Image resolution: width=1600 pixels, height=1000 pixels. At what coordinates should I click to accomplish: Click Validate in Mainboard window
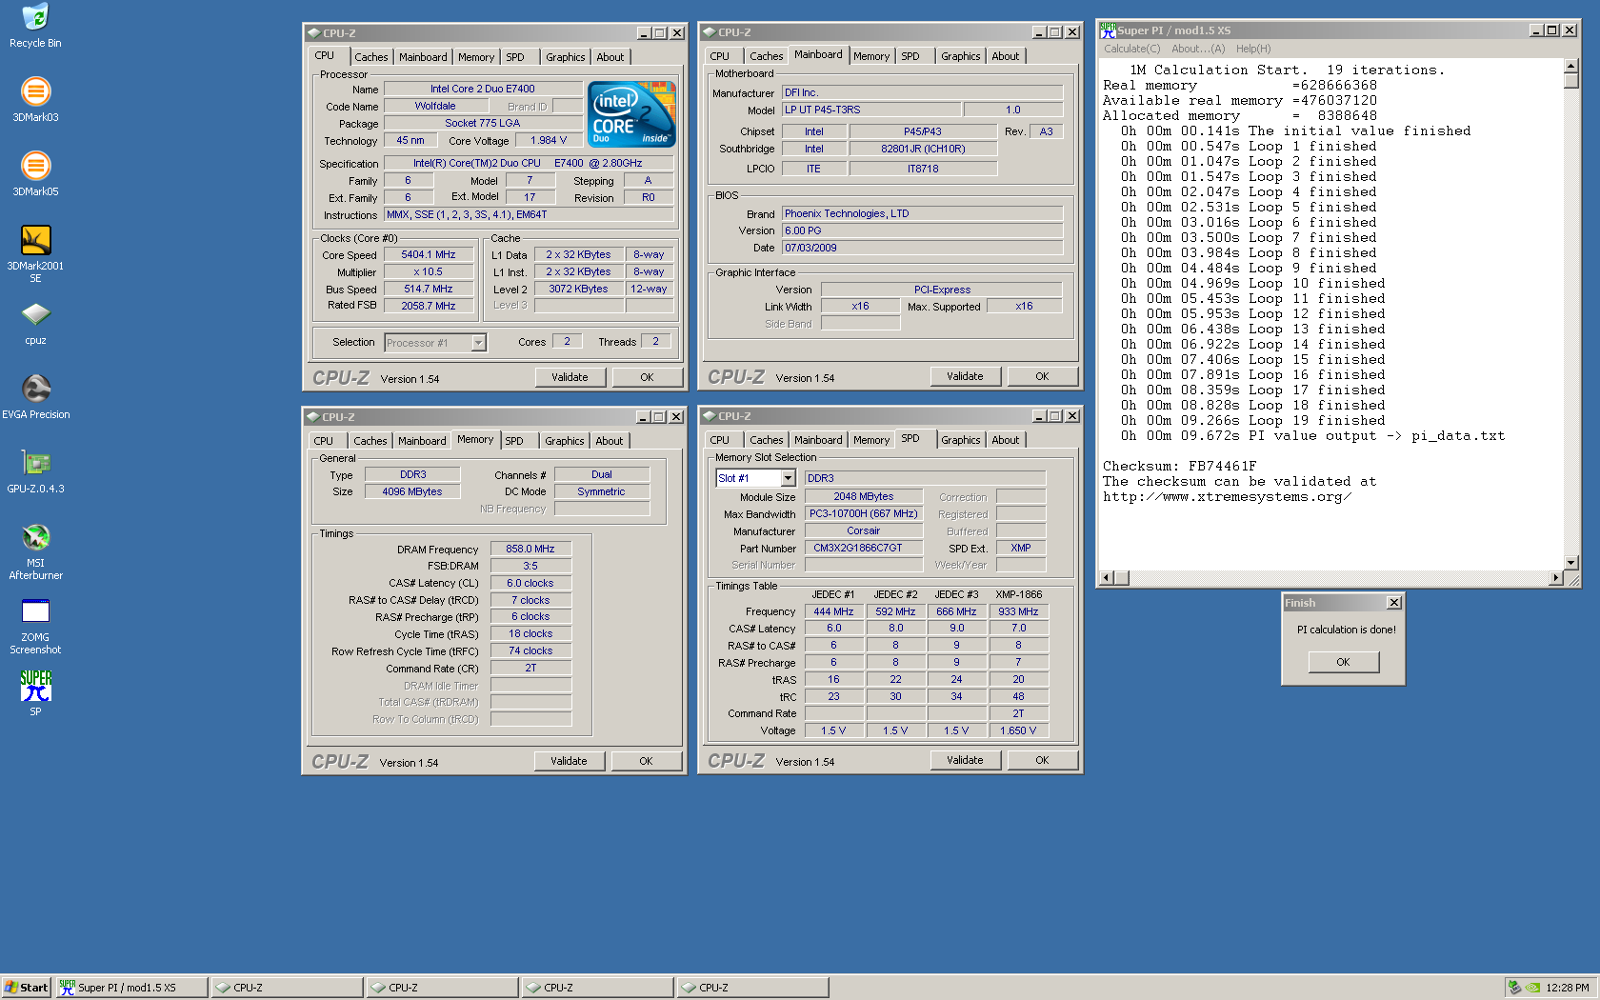965,376
